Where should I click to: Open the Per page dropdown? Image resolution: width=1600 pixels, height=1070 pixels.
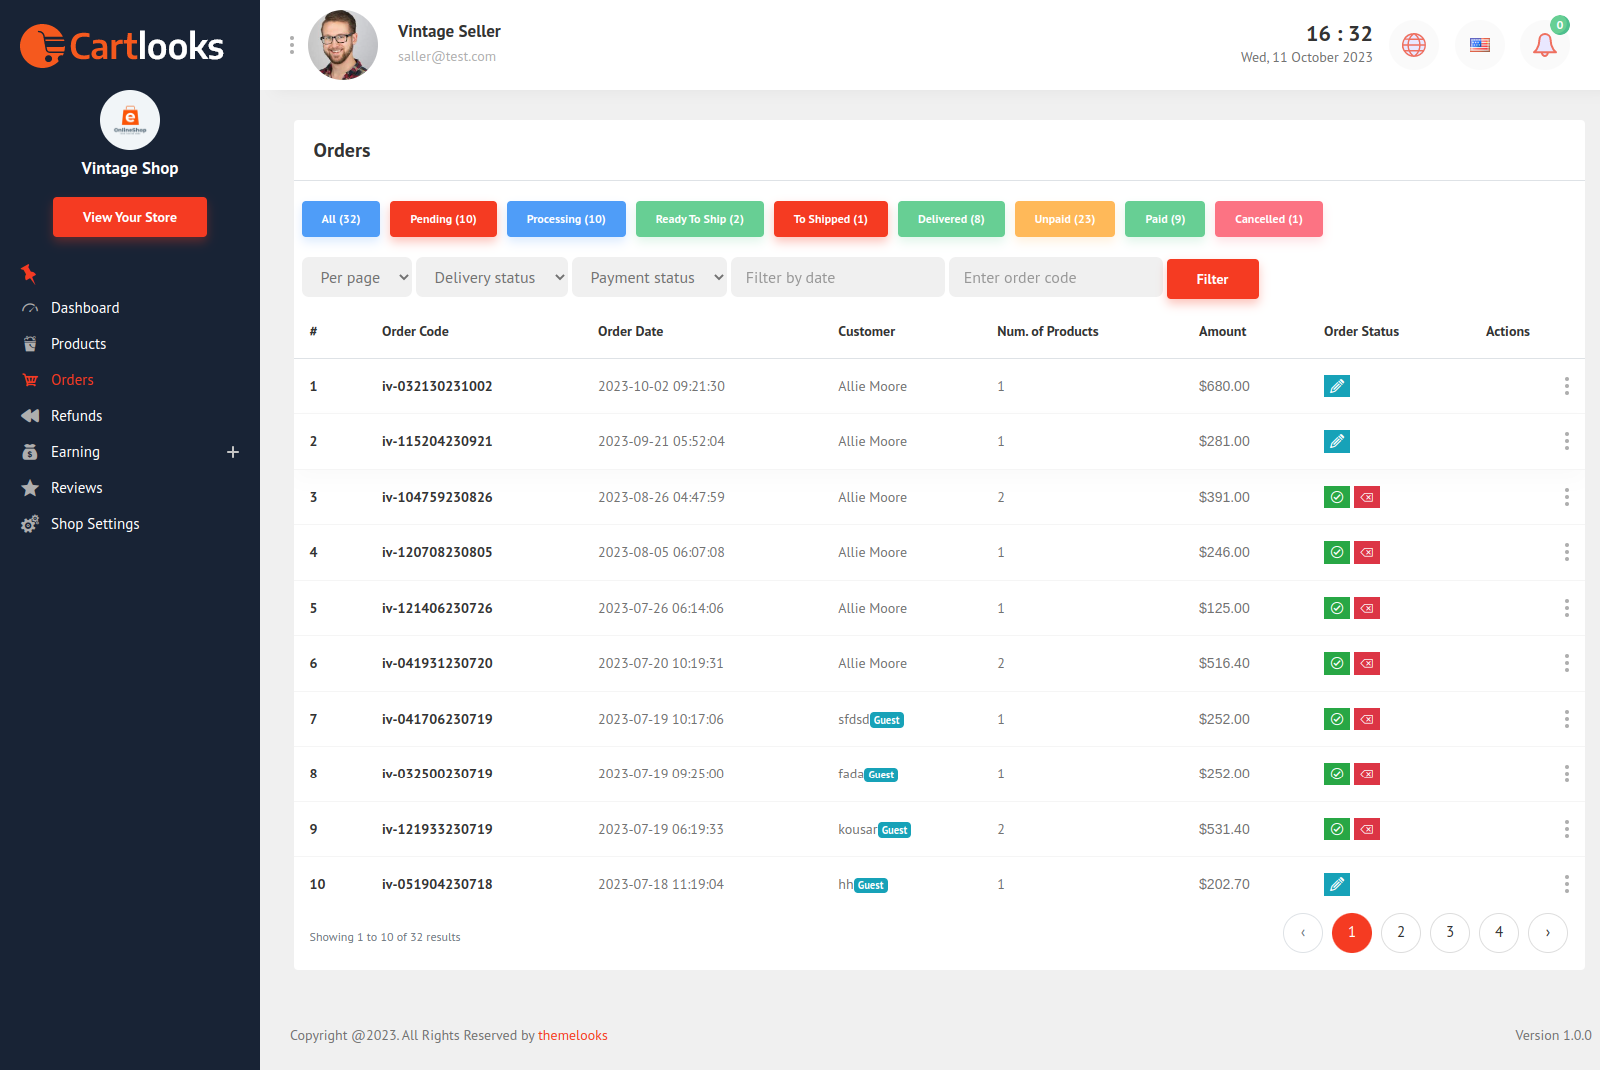pos(357,277)
